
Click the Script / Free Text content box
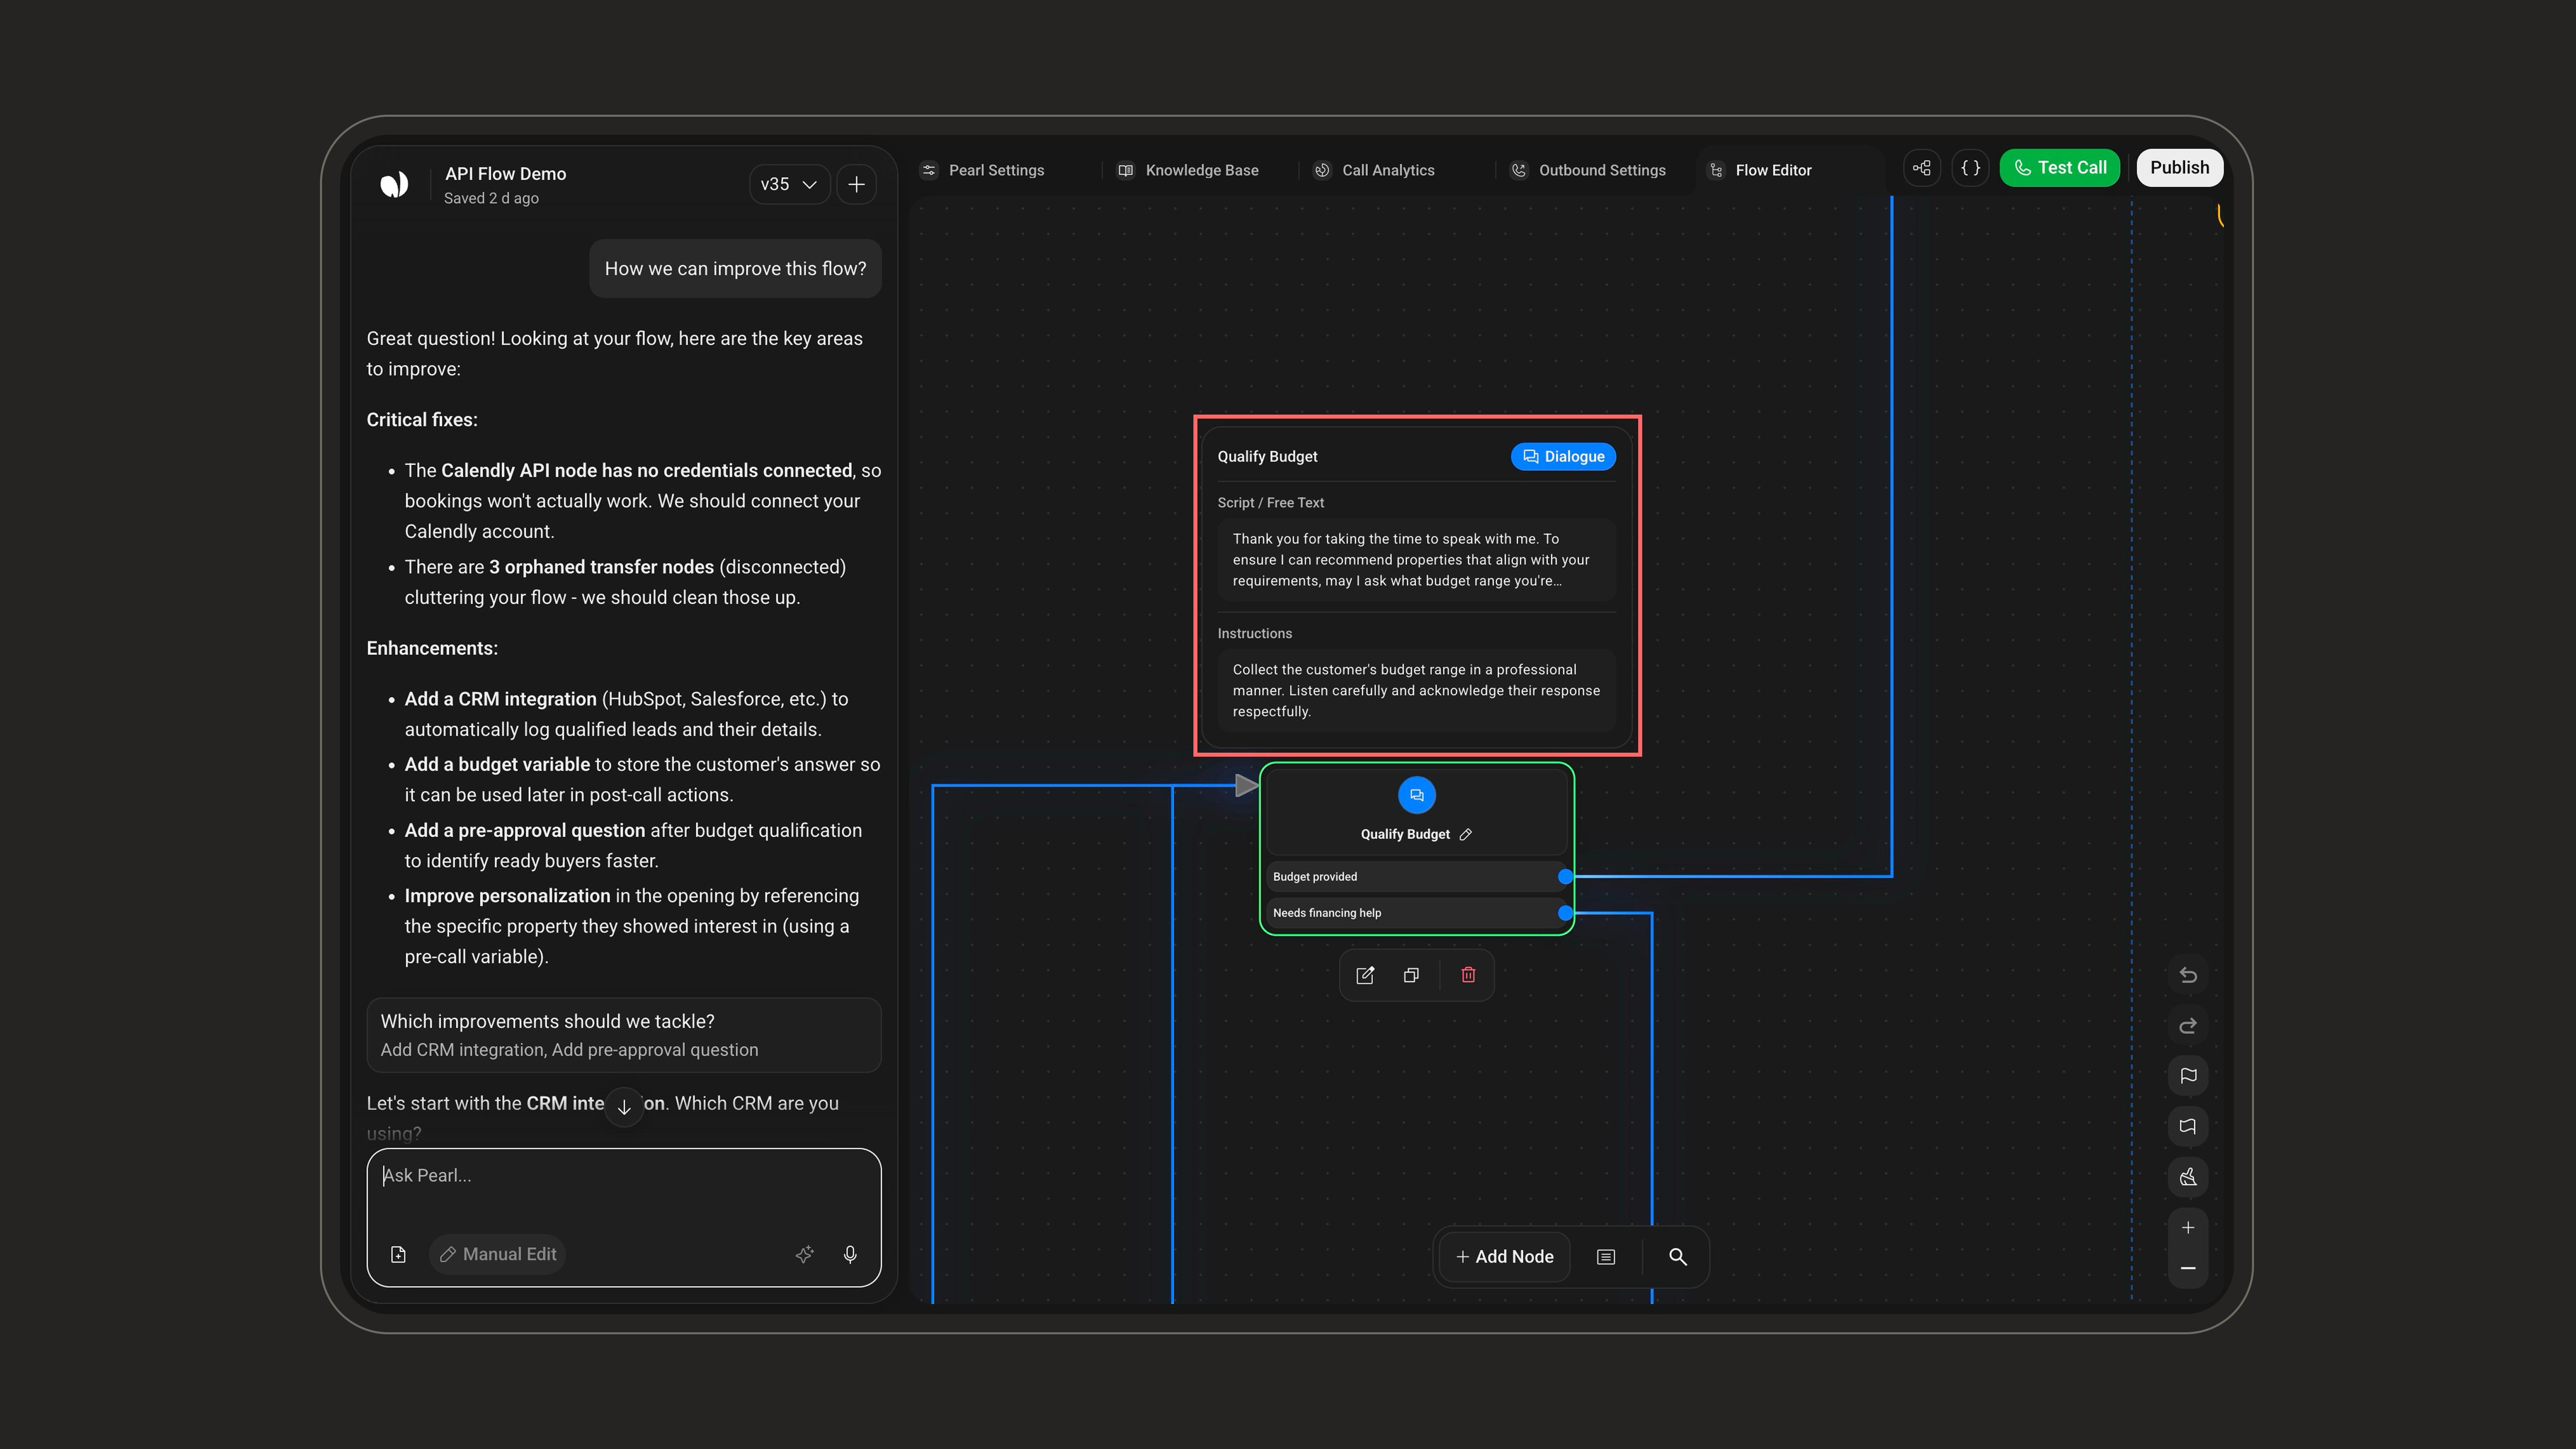(x=1416, y=560)
